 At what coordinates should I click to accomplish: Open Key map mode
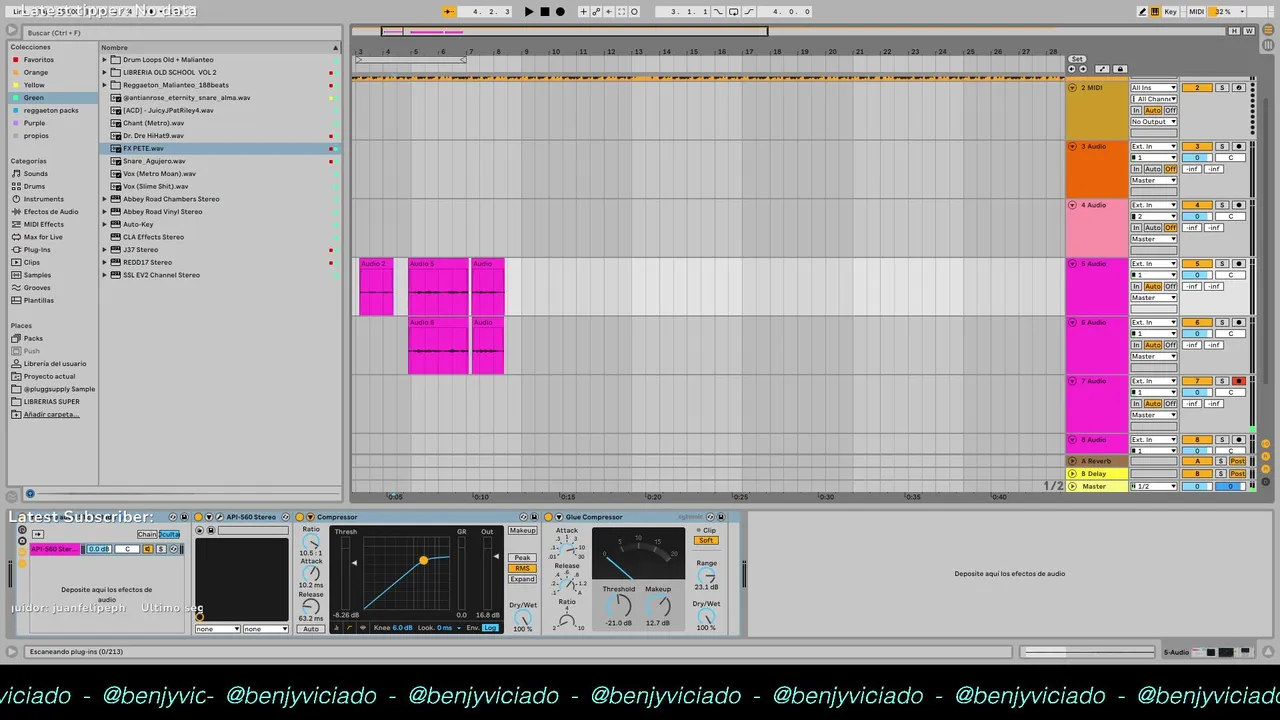coord(1171,12)
